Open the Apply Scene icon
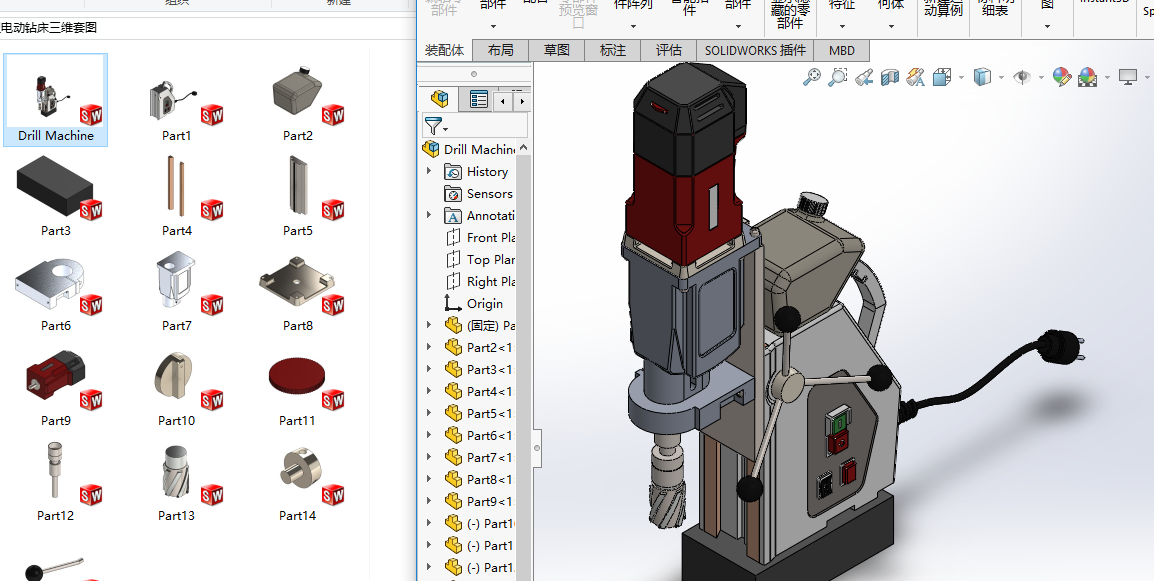Image resolution: width=1154 pixels, height=581 pixels. tap(1087, 77)
